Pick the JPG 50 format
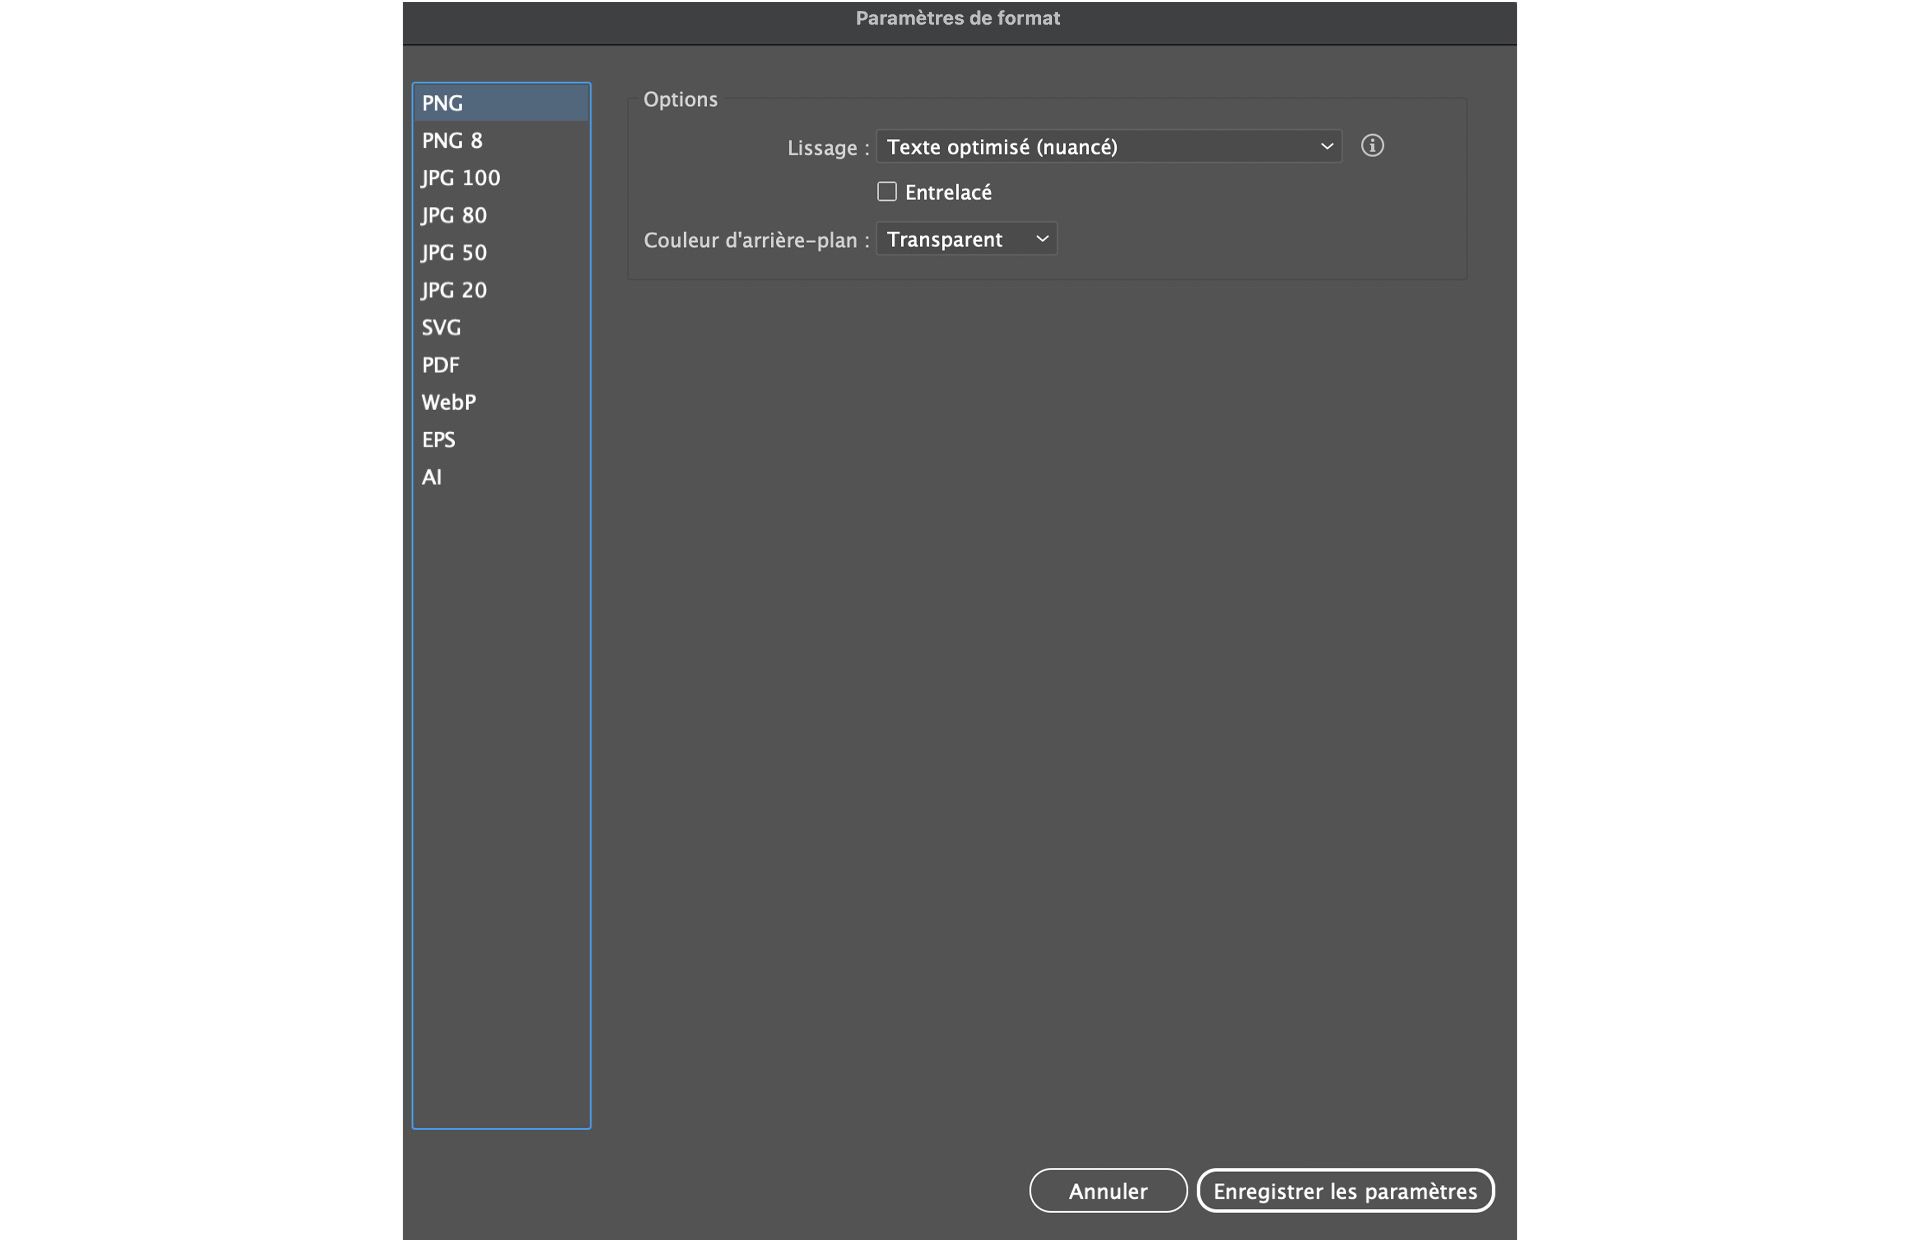 [454, 253]
